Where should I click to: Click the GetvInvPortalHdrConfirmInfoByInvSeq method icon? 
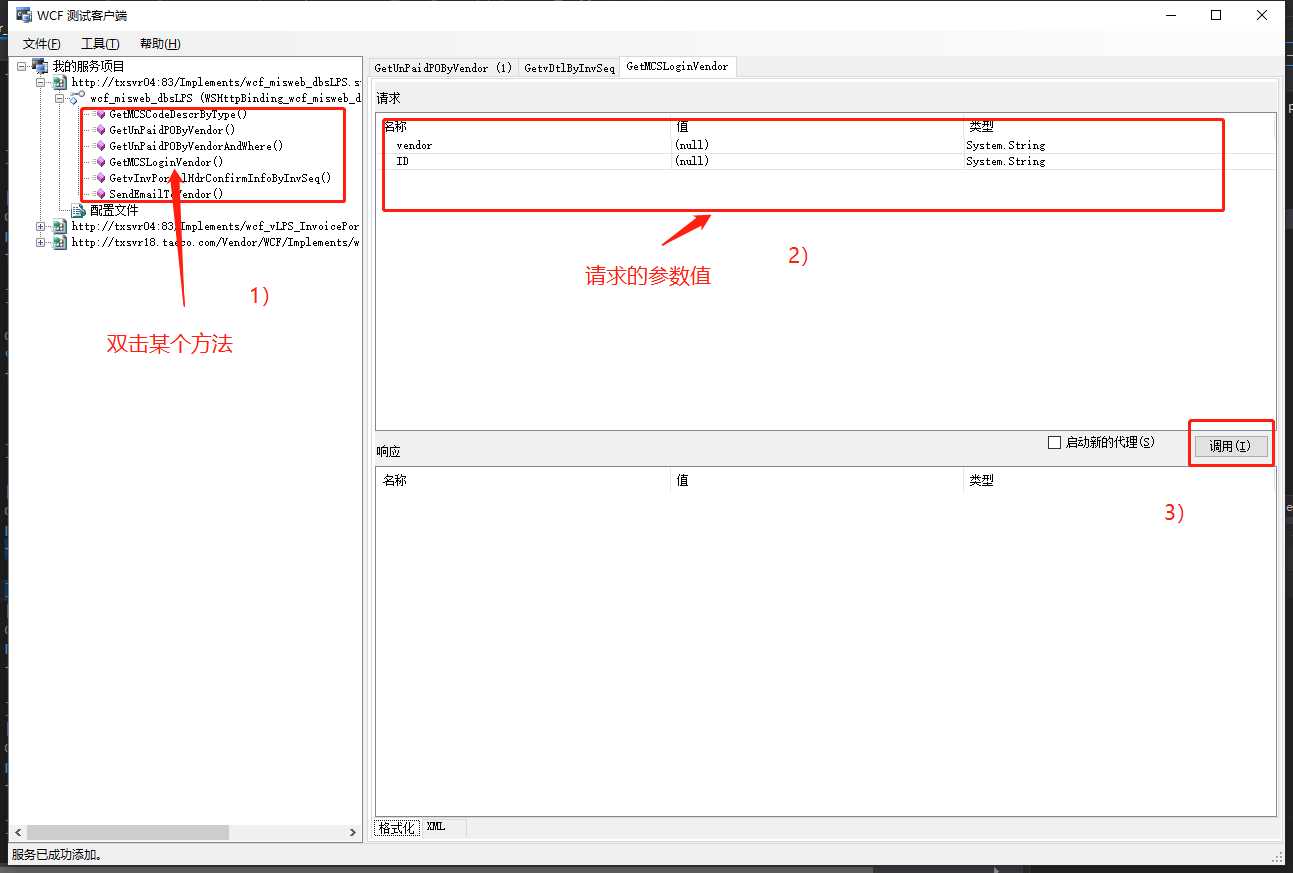[100, 178]
